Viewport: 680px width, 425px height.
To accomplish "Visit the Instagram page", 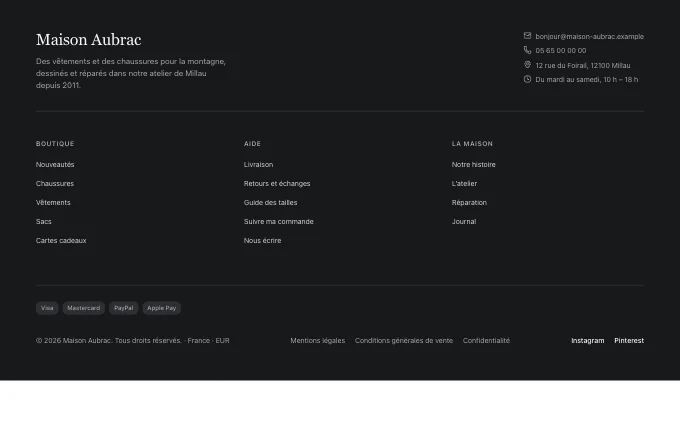I will pyautogui.click(x=588, y=341).
